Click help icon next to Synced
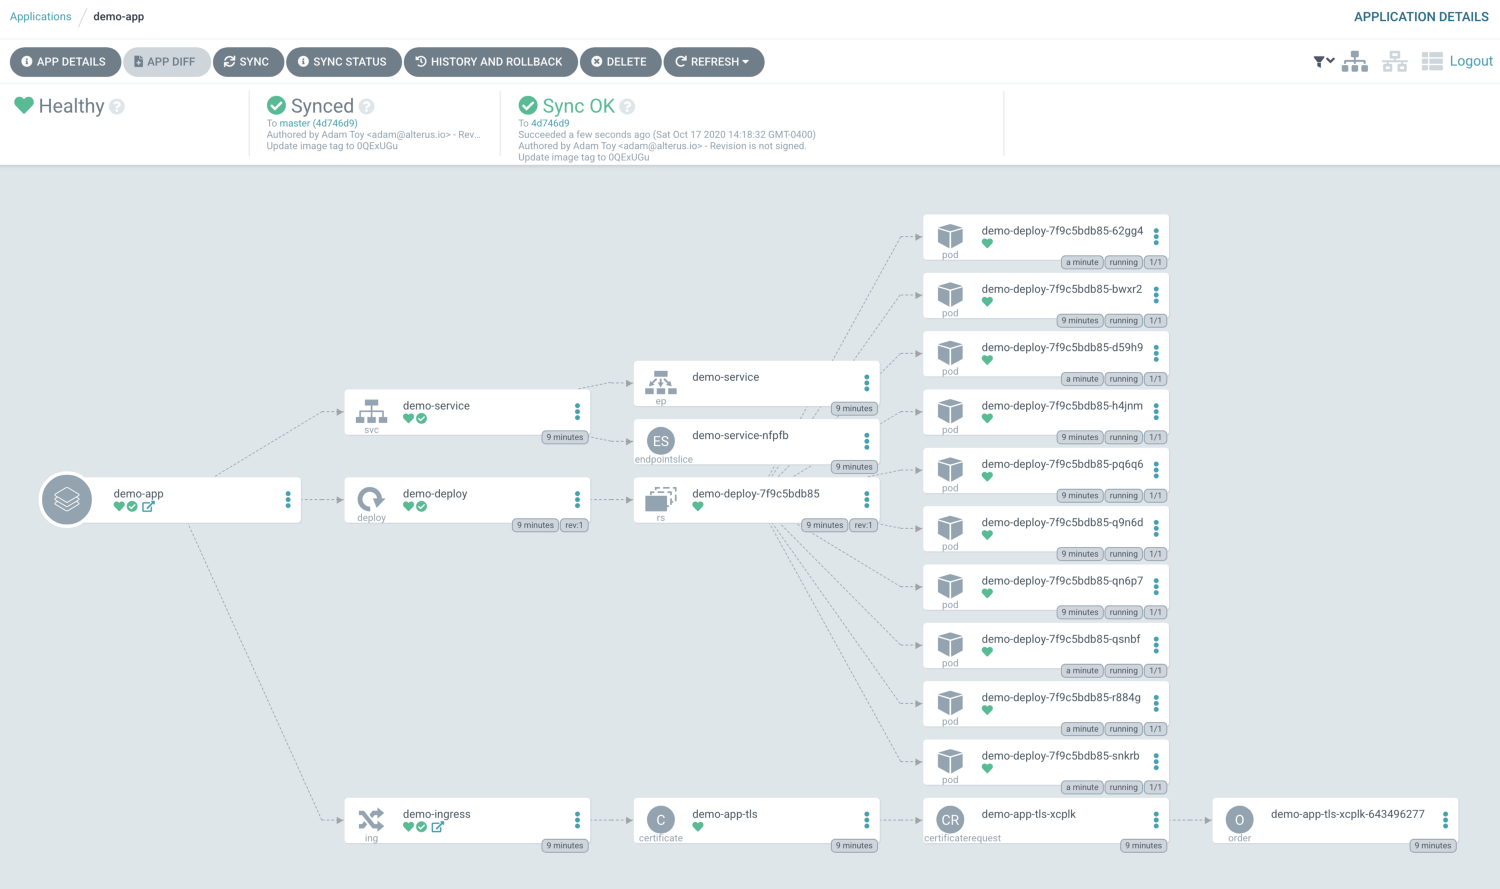 coord(367,106)
